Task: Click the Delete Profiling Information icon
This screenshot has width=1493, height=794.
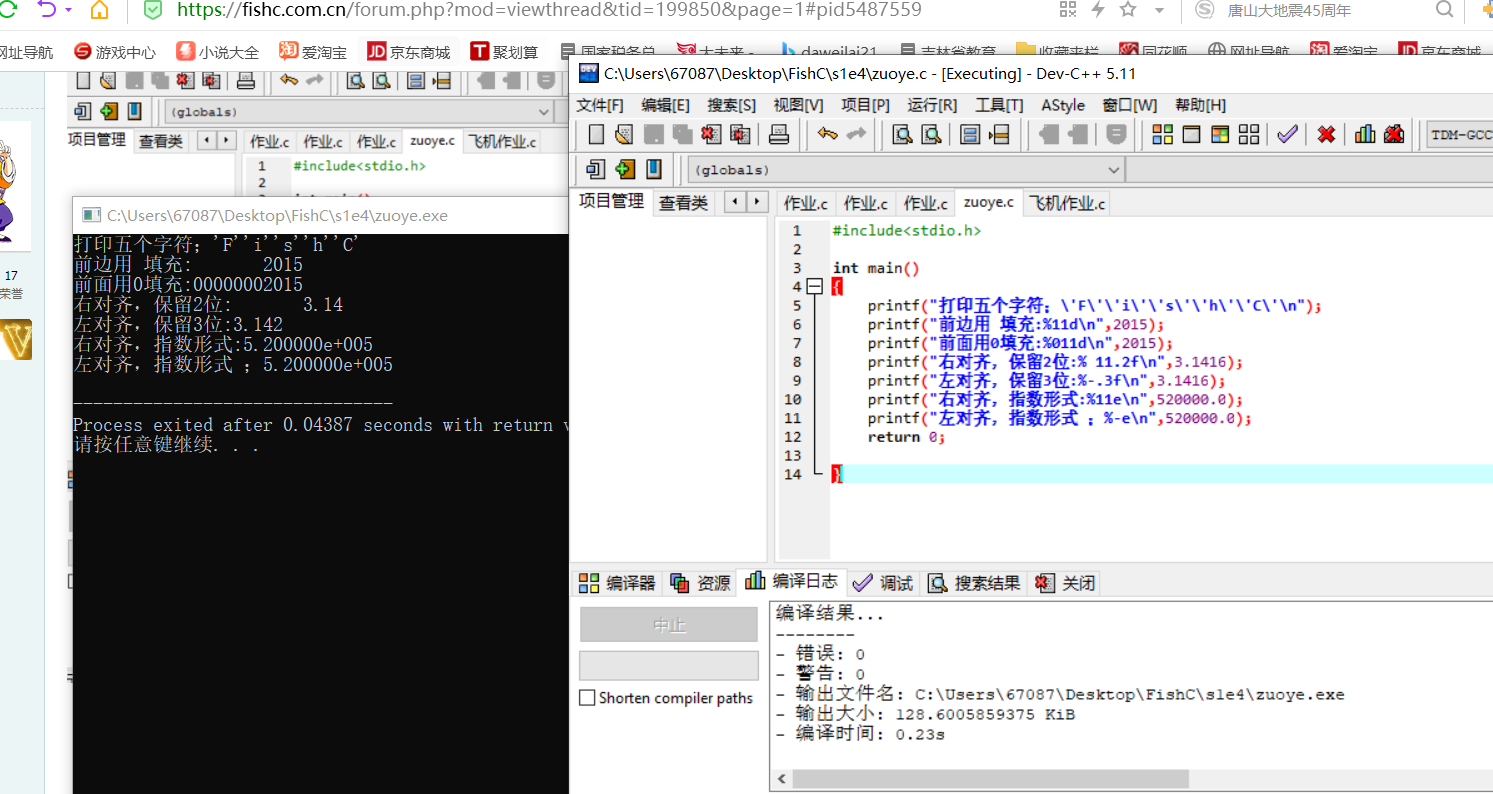Action: coord(1394,134)
